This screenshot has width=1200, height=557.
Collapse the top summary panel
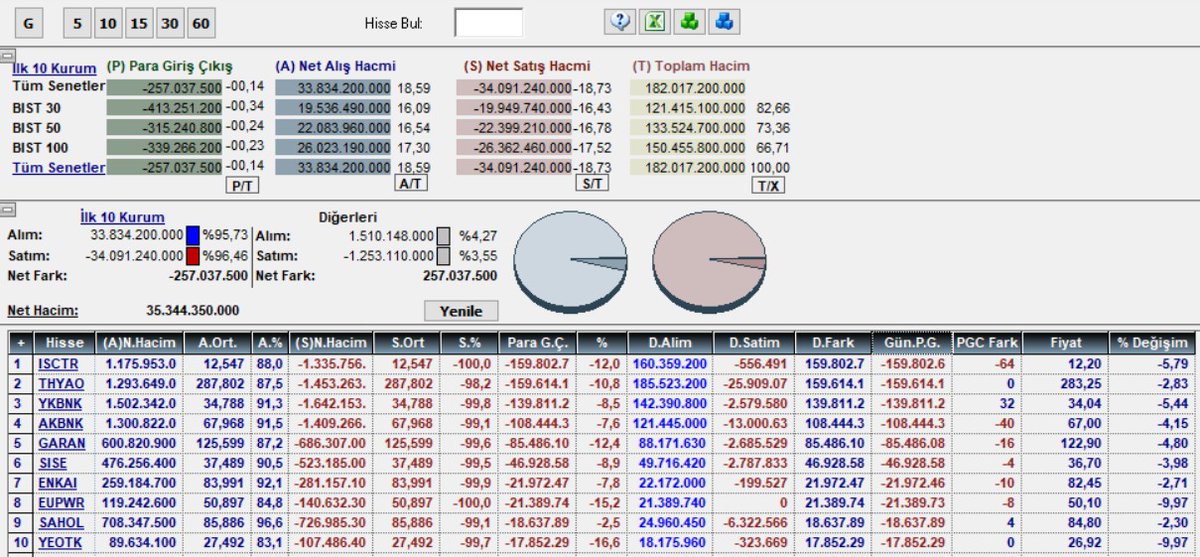click(x=7, y=56)
